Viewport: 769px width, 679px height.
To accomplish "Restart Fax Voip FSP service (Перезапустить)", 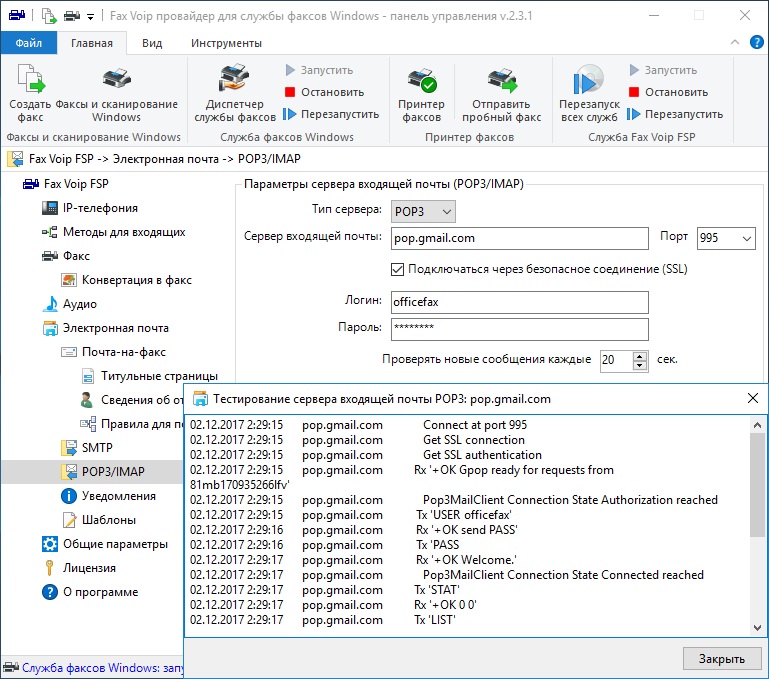I will click(x=675, y=114).
